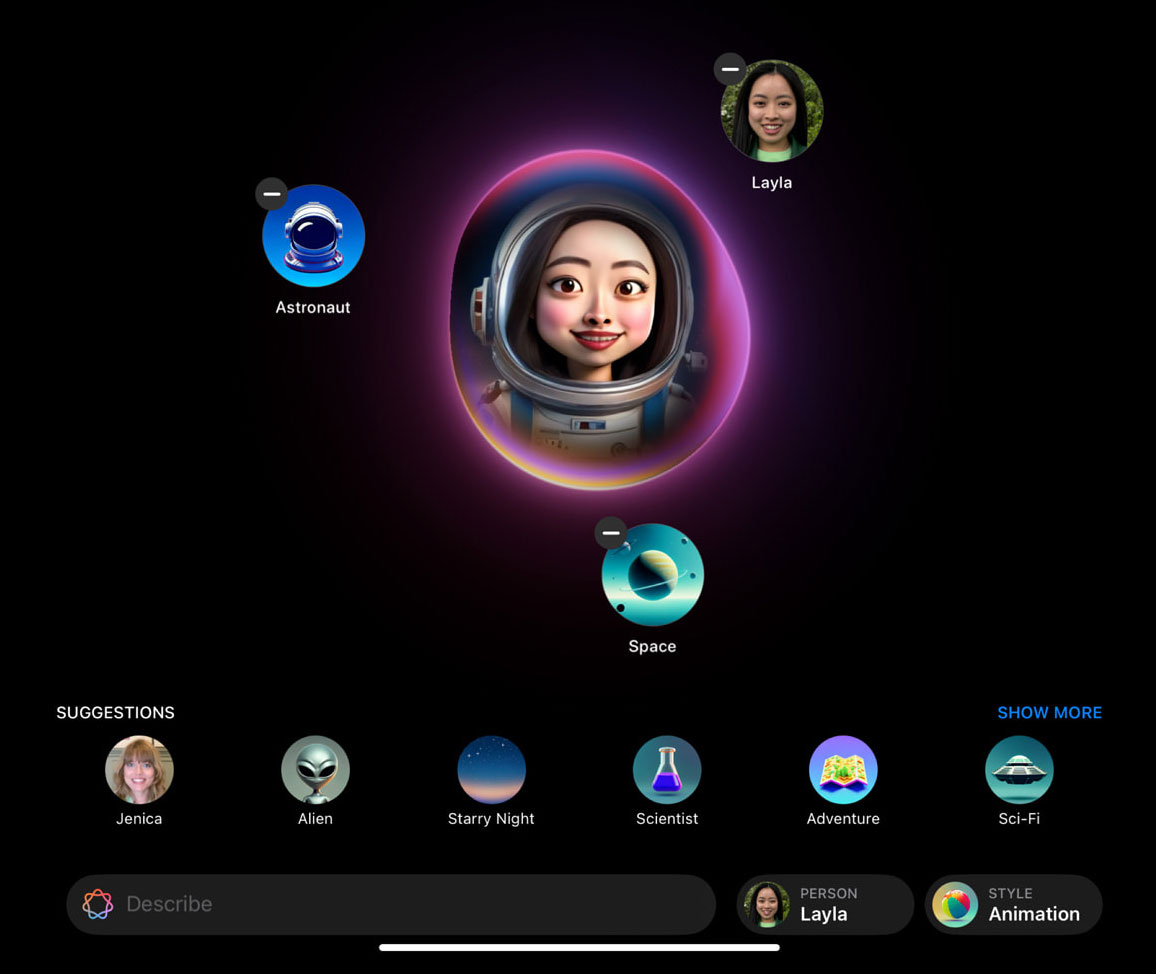Focus the Describe text field
Viewport: 1156px width, 974px height.
[x=391, y=905]
